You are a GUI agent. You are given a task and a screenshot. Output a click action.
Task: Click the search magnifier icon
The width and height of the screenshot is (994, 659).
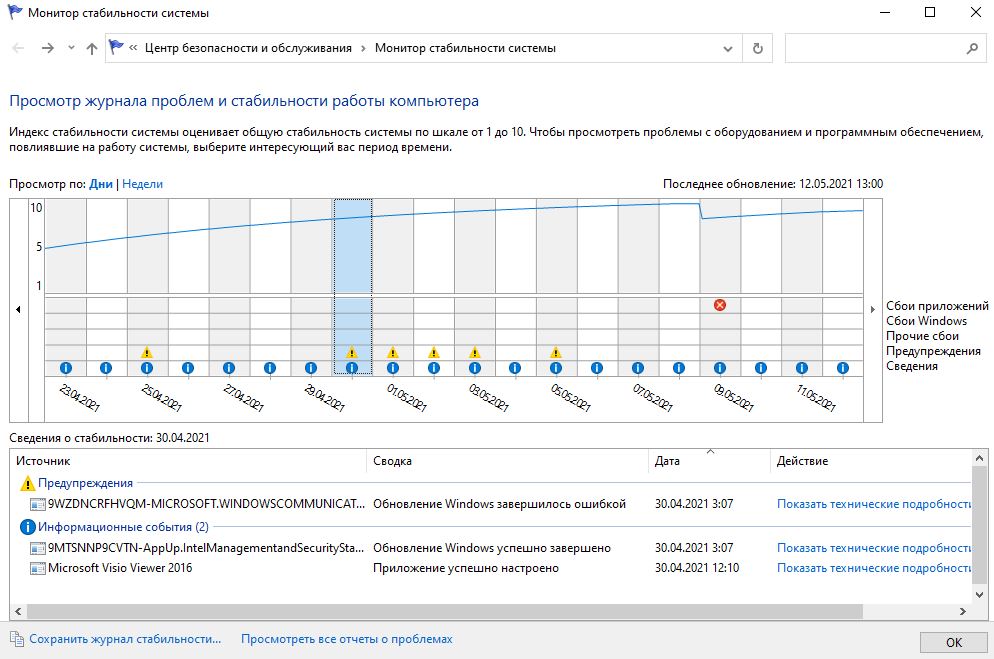[x=973, y=47]
